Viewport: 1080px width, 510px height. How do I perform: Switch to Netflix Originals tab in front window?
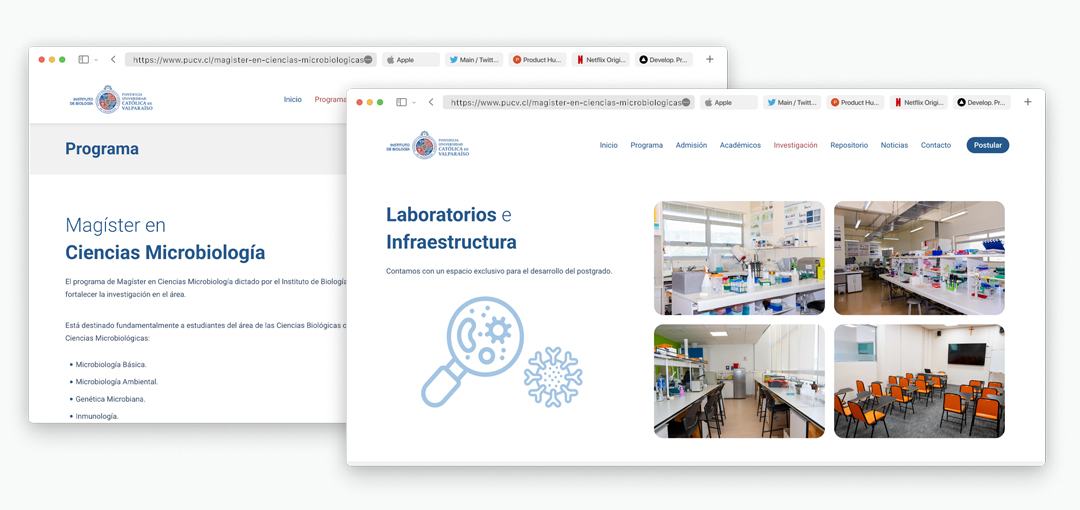(x=919, y=102)
